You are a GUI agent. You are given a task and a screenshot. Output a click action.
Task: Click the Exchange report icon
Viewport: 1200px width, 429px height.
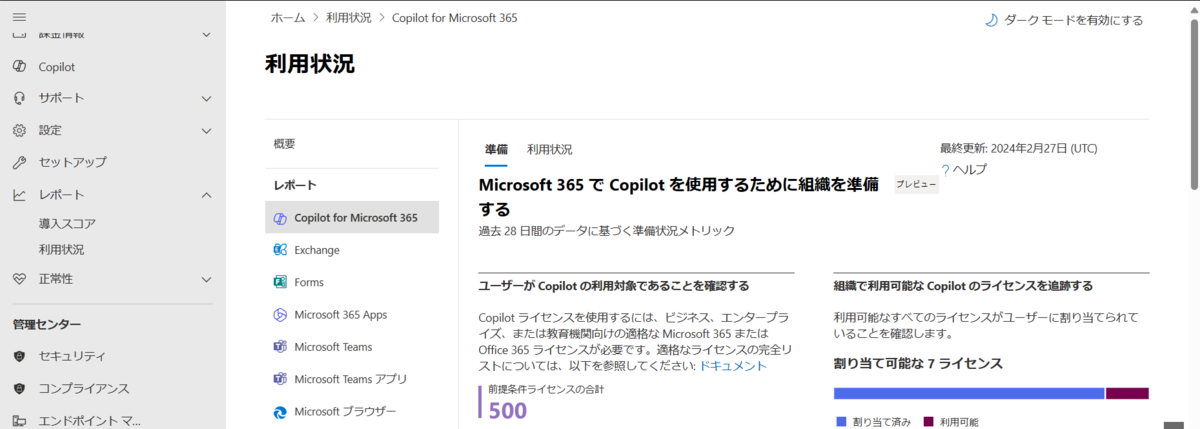click(x=280, y=250)
